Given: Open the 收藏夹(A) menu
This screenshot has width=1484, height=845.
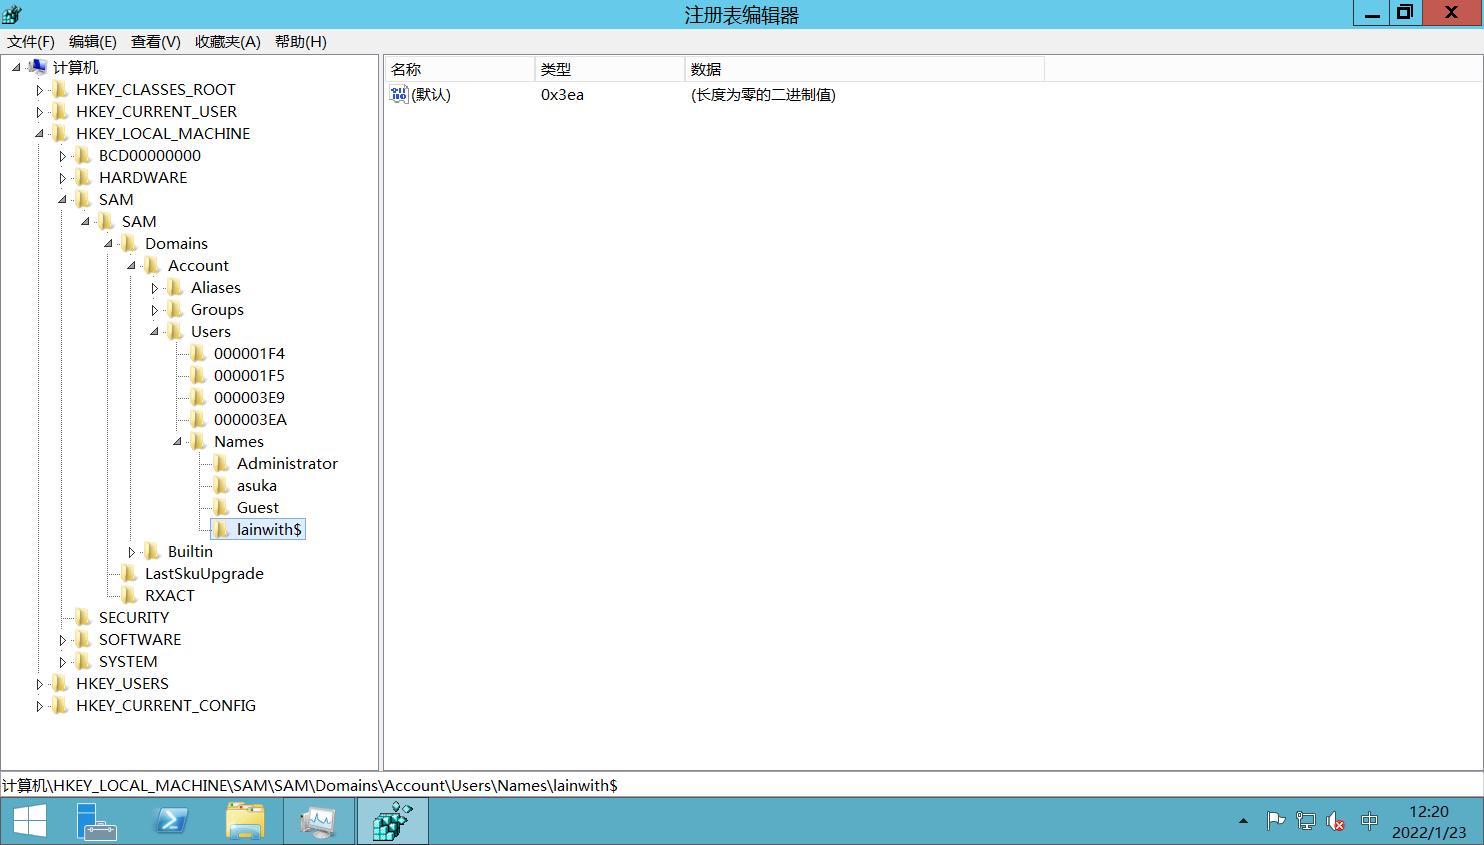Looking at the screenshot, I should pyautogui.click(x=228, y=41).
